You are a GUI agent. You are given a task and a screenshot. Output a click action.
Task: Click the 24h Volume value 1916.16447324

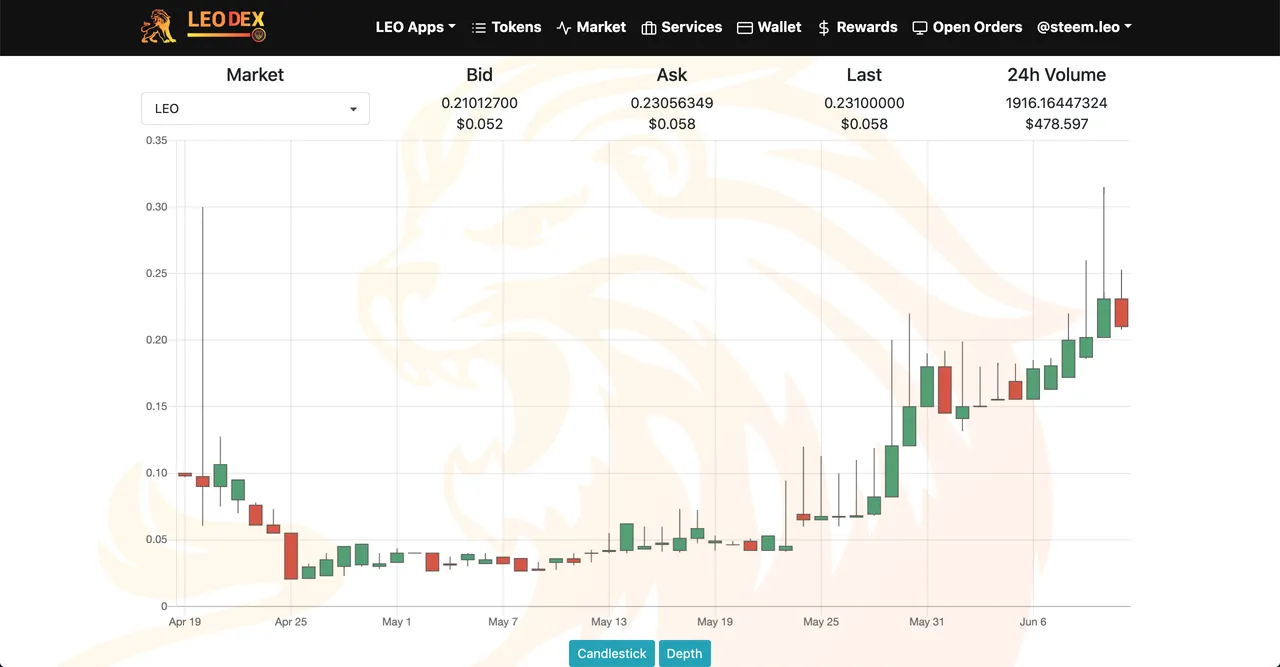1056,103
